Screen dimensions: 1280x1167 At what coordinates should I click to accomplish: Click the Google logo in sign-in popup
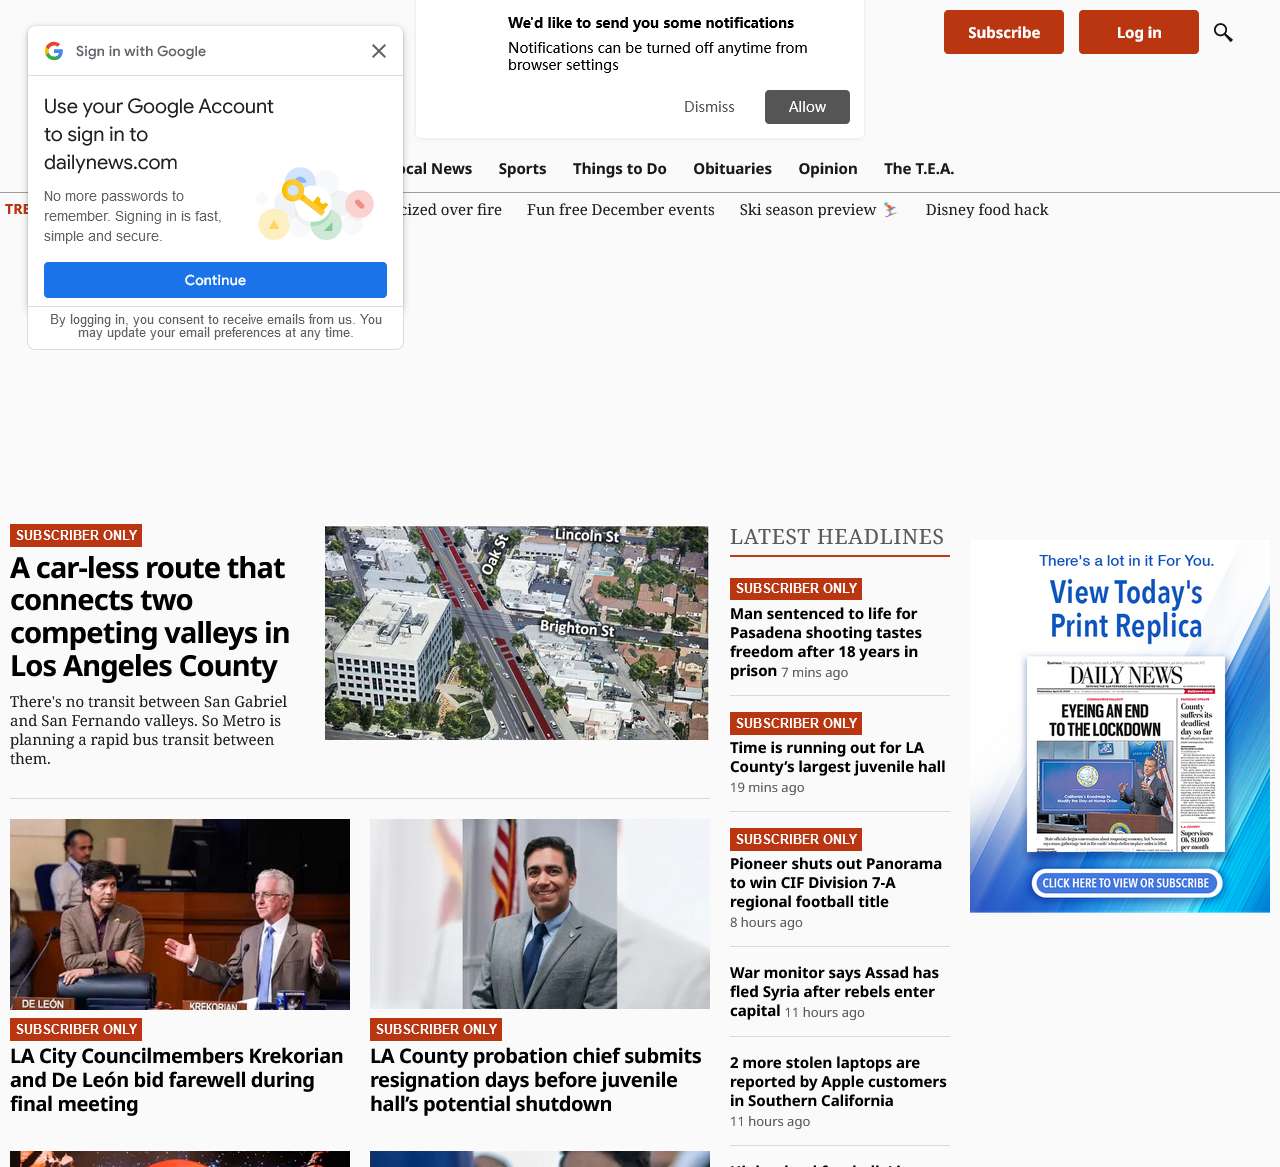click(54, 51)
